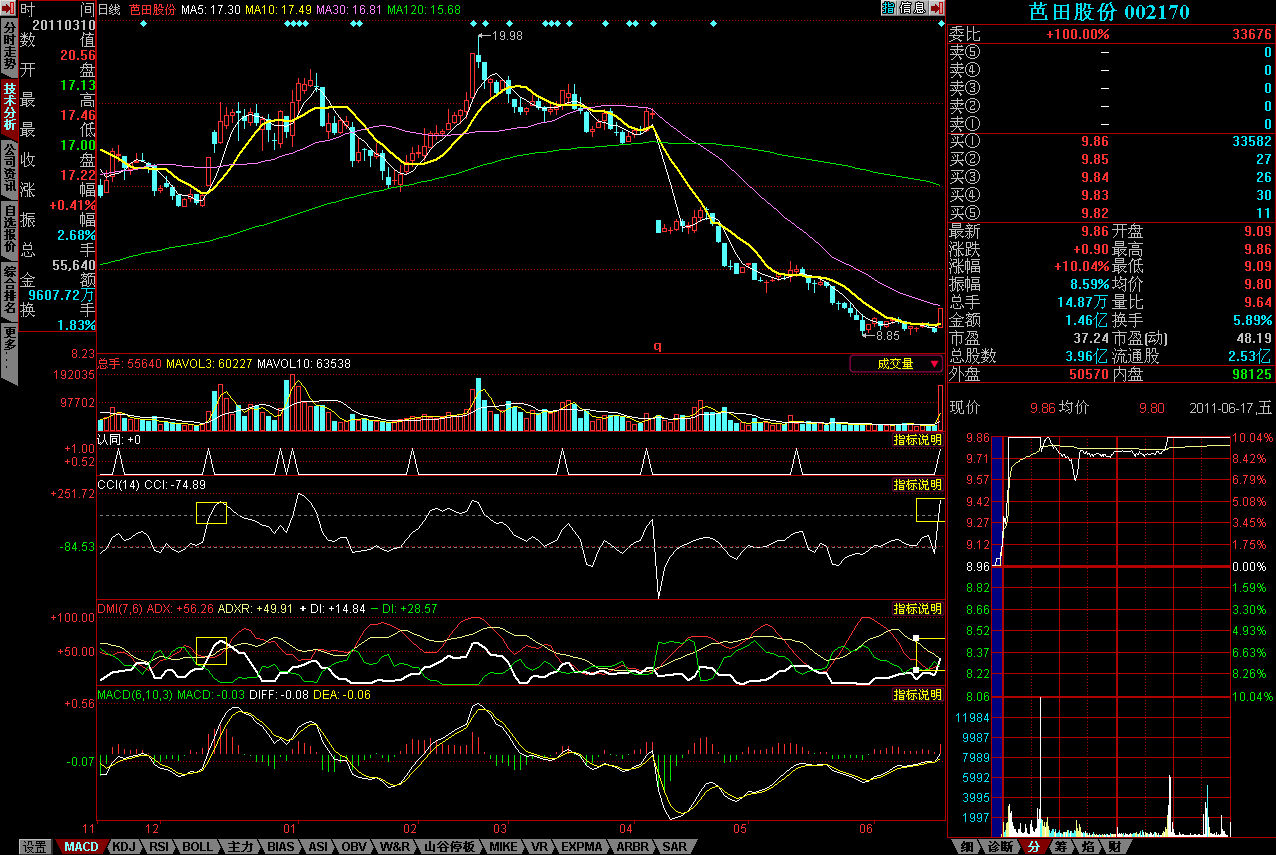Open 指标说明 for the DMI indicator

pyautogui.click(x=917, y=608)
